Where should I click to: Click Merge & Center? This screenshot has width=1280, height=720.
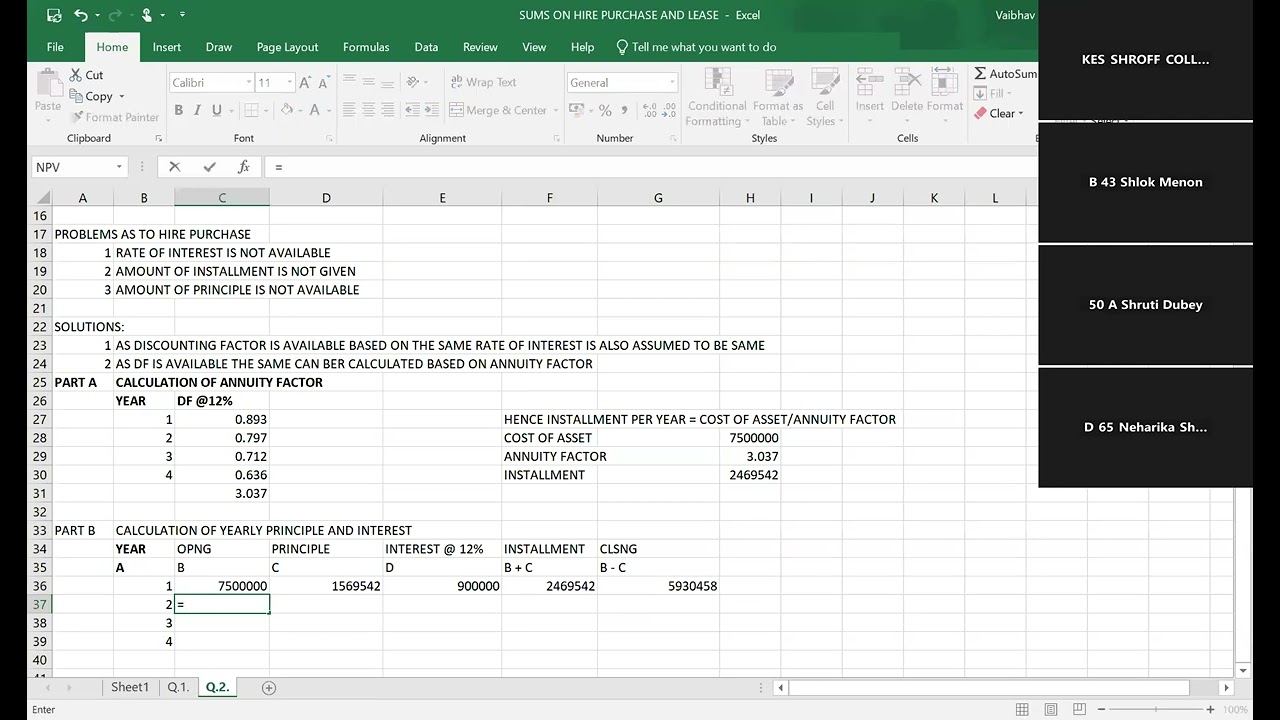click(498, 110)
